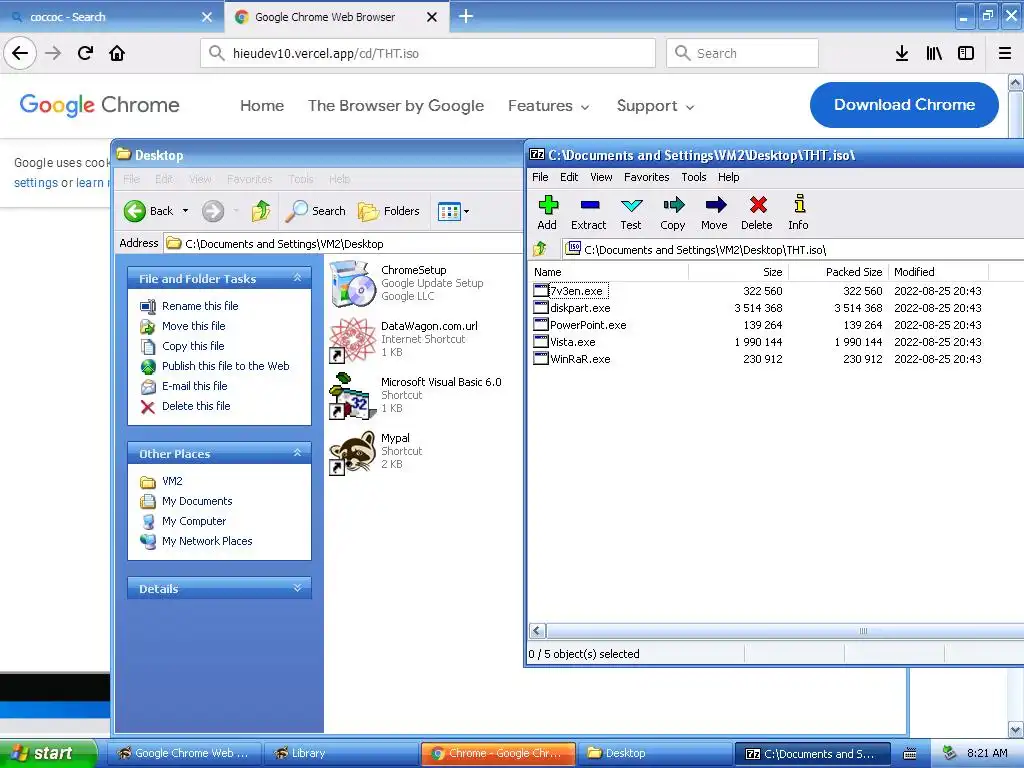Expand Features menu on Chrome page
The height and width of the screenshot is (768, 1024).
(549, 106)
